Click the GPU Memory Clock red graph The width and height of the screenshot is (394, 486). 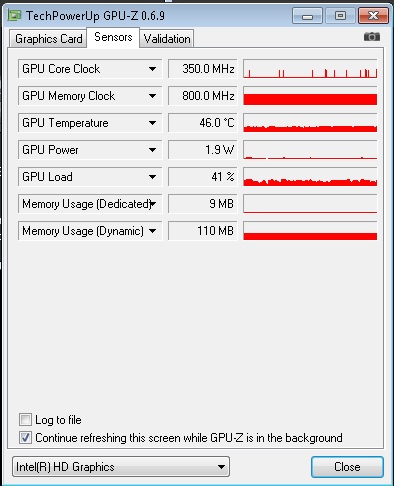point(310,96)
